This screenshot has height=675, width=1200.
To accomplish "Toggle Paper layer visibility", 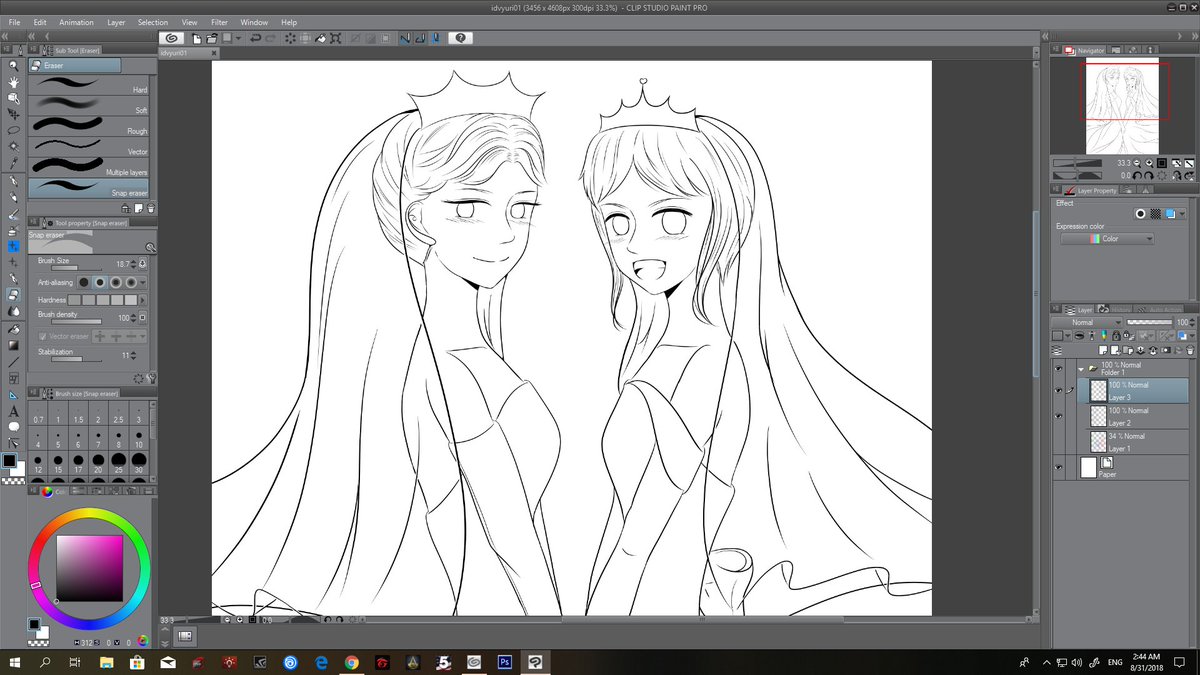I will tap(1059, 467).
